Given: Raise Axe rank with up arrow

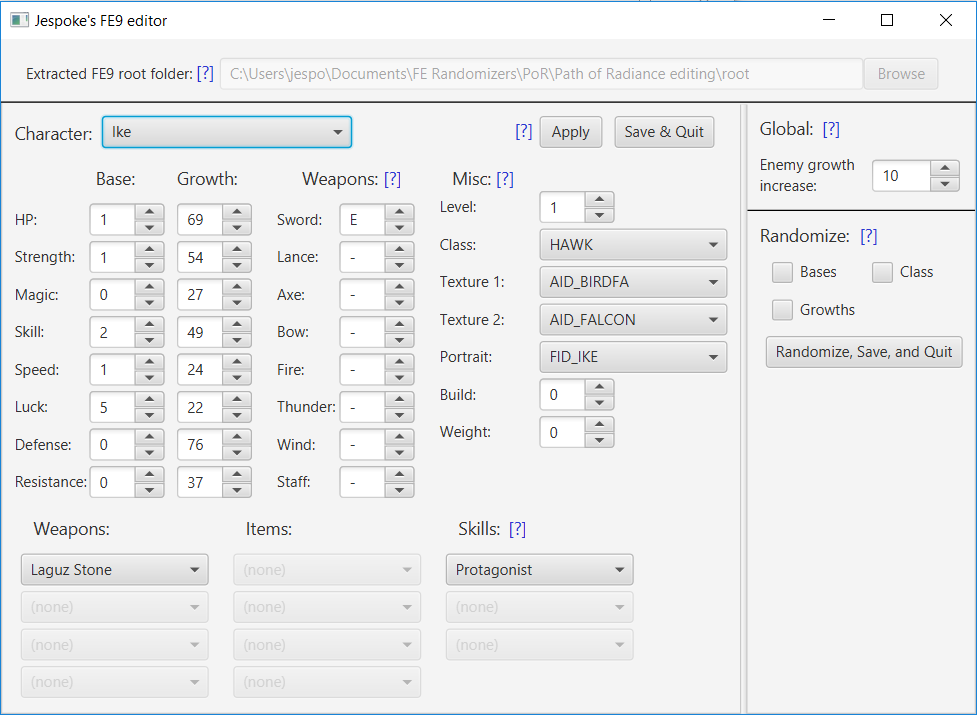Looking at the screenshot, I should [399, 286].
